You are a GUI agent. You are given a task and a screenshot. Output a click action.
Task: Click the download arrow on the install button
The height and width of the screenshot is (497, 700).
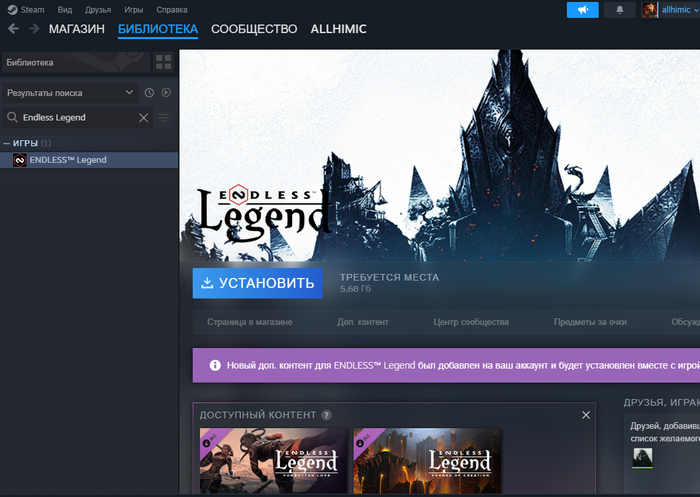[x=207, y=283]
